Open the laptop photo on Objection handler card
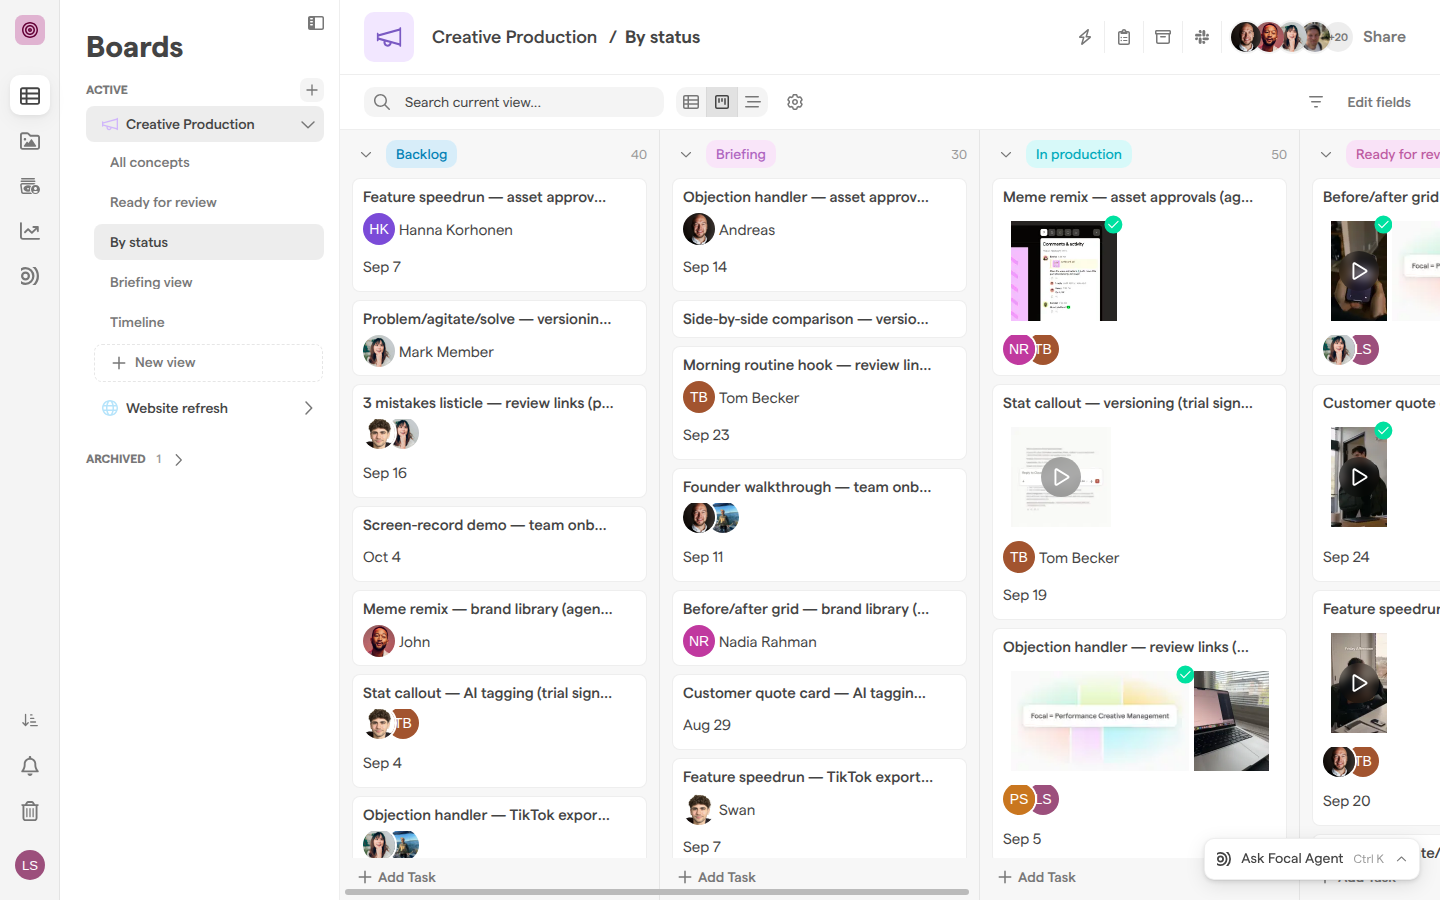1440x900 pixels. point(1231,721)
